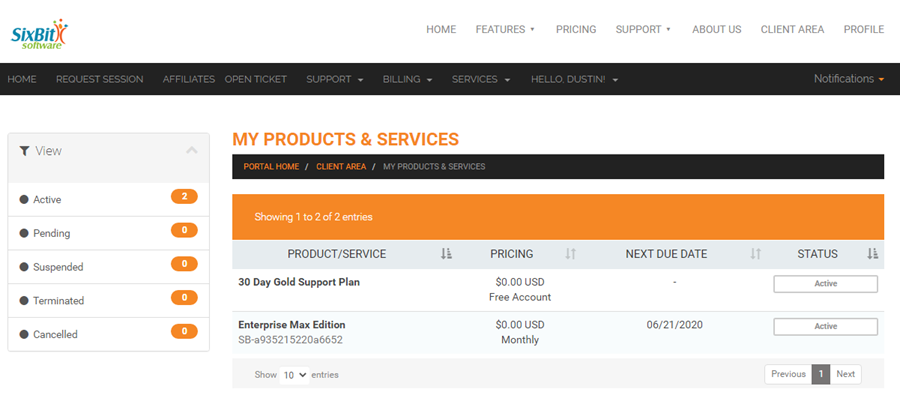Open the Request Session page
The image size is (900, 398).
point(100,79)
